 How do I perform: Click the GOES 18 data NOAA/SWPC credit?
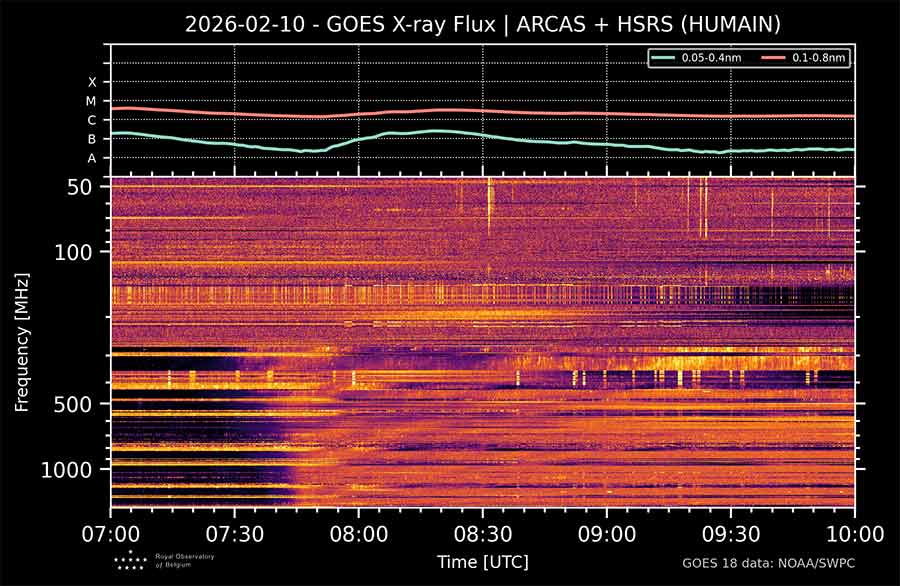[769, 563]
